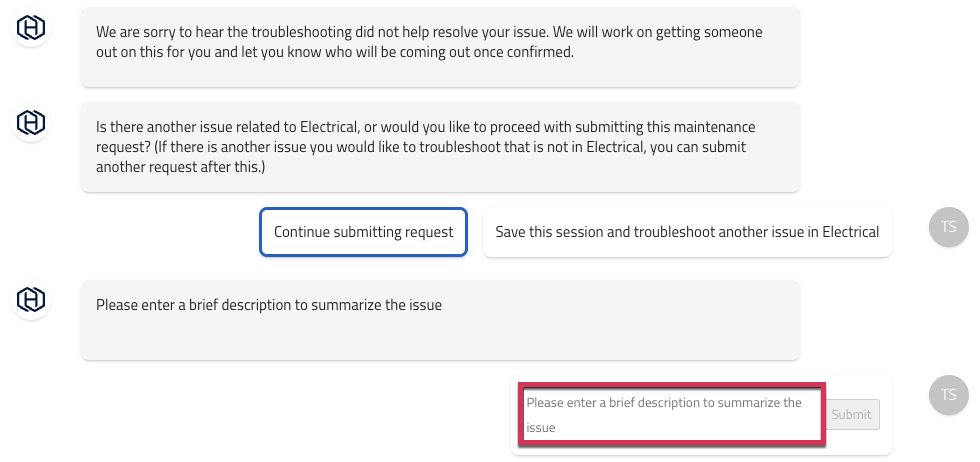Viewport: 980px width, 462px height.
Task: Choose Continue submitting request
Action: coord(363,232)
